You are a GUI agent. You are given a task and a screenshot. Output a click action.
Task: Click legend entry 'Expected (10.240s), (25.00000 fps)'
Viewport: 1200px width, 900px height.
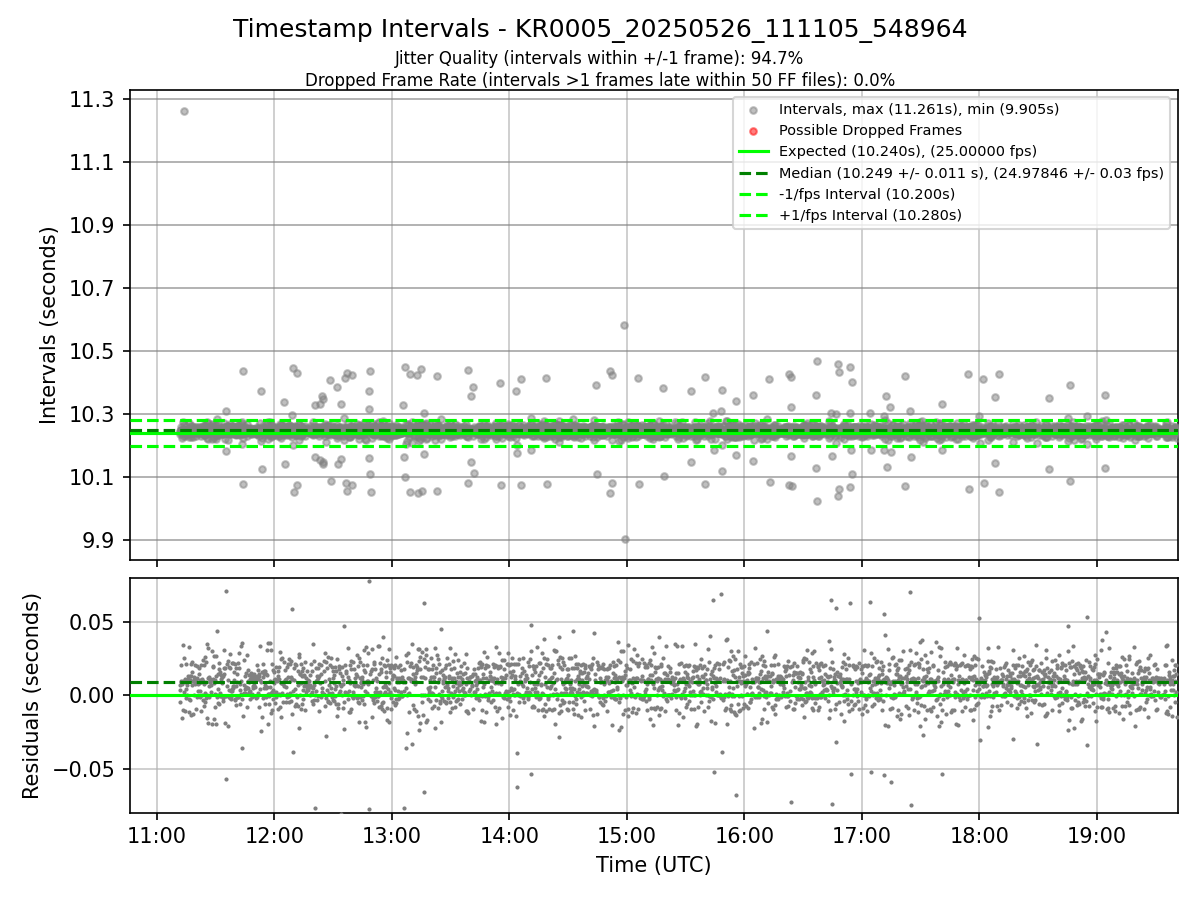point(908,151)
